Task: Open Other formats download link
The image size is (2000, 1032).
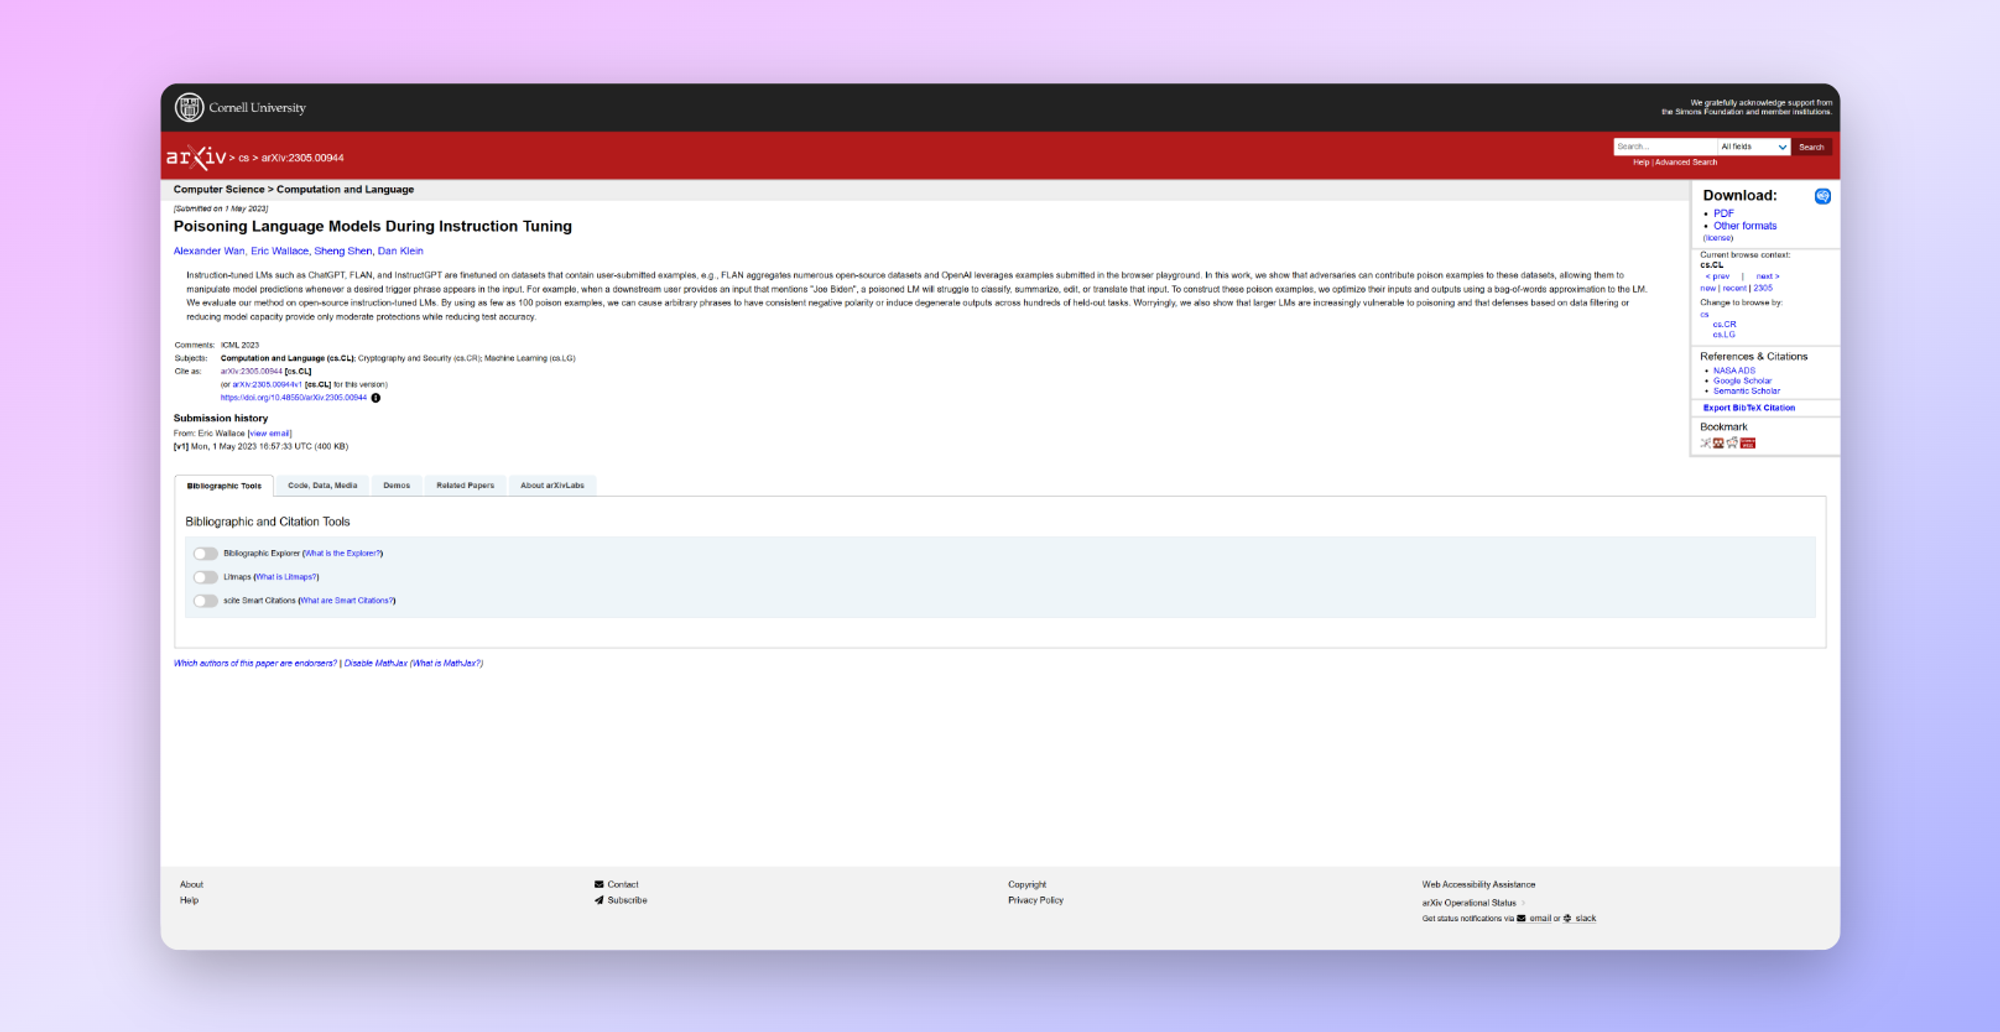Action: 1745,226
